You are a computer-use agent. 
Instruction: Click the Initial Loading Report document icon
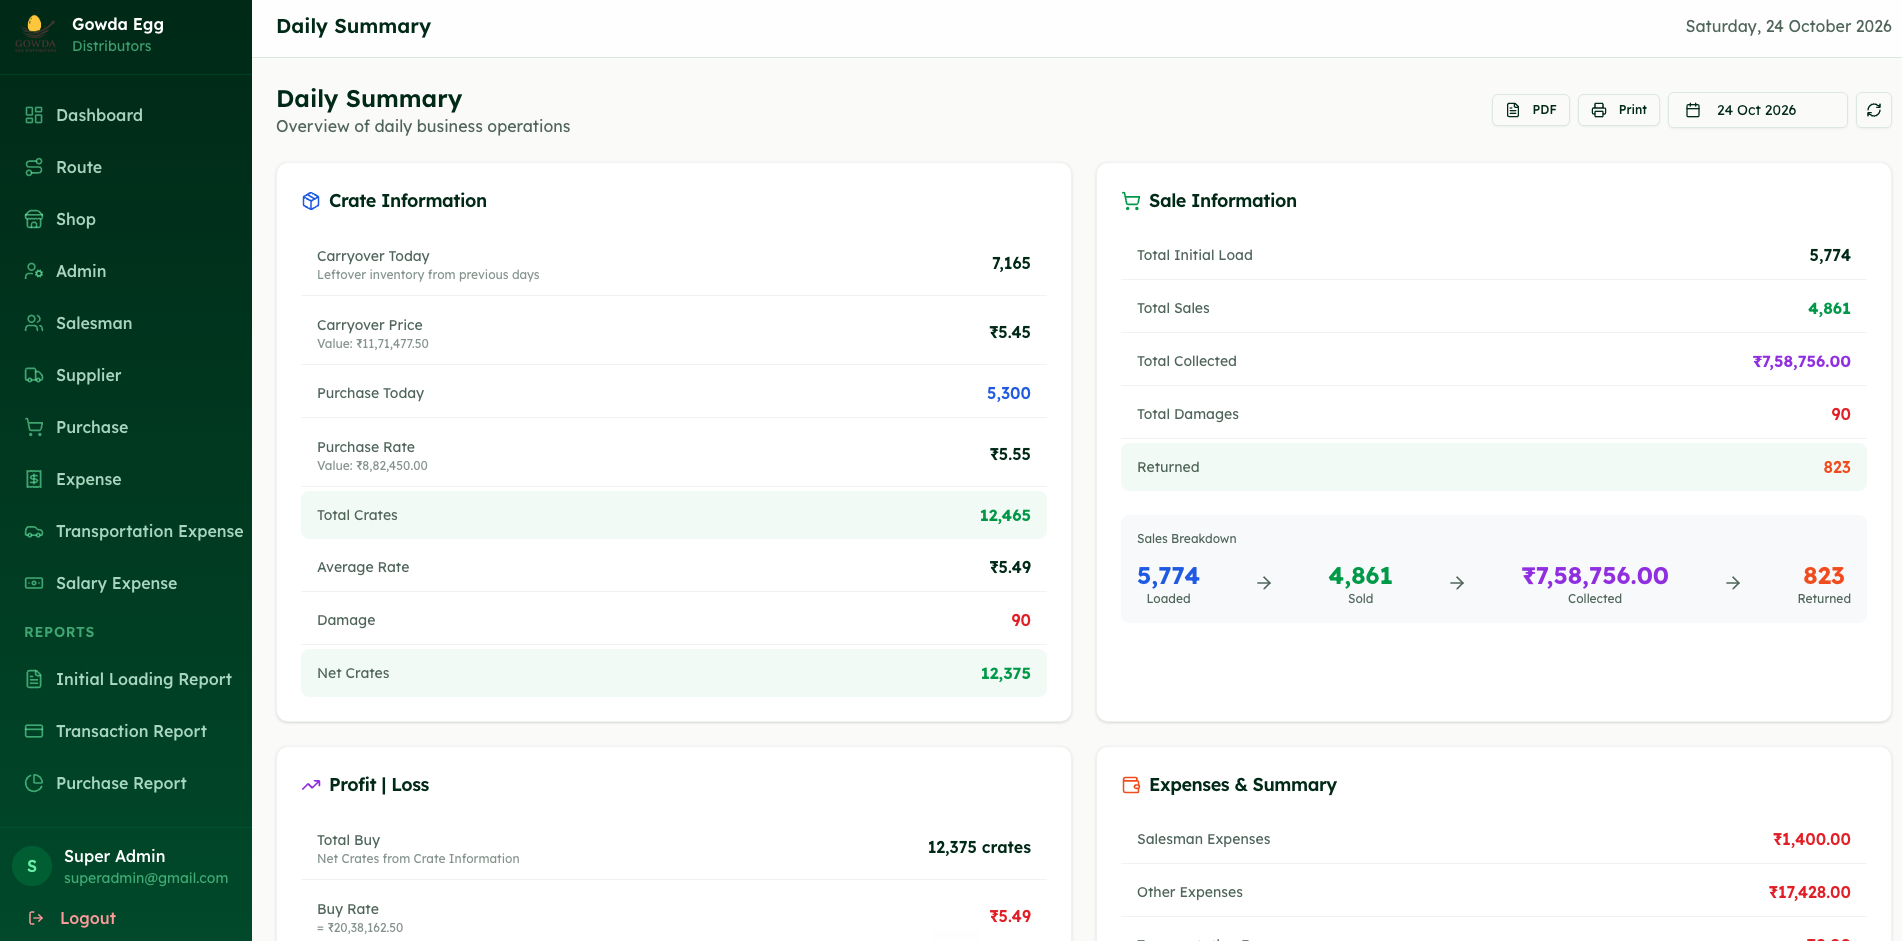tap(34, 679)
